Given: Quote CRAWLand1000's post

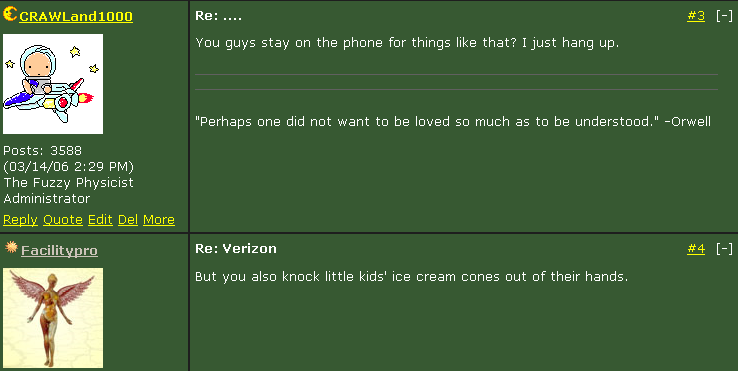Looking at the screenshot, I should pos(63,220).
